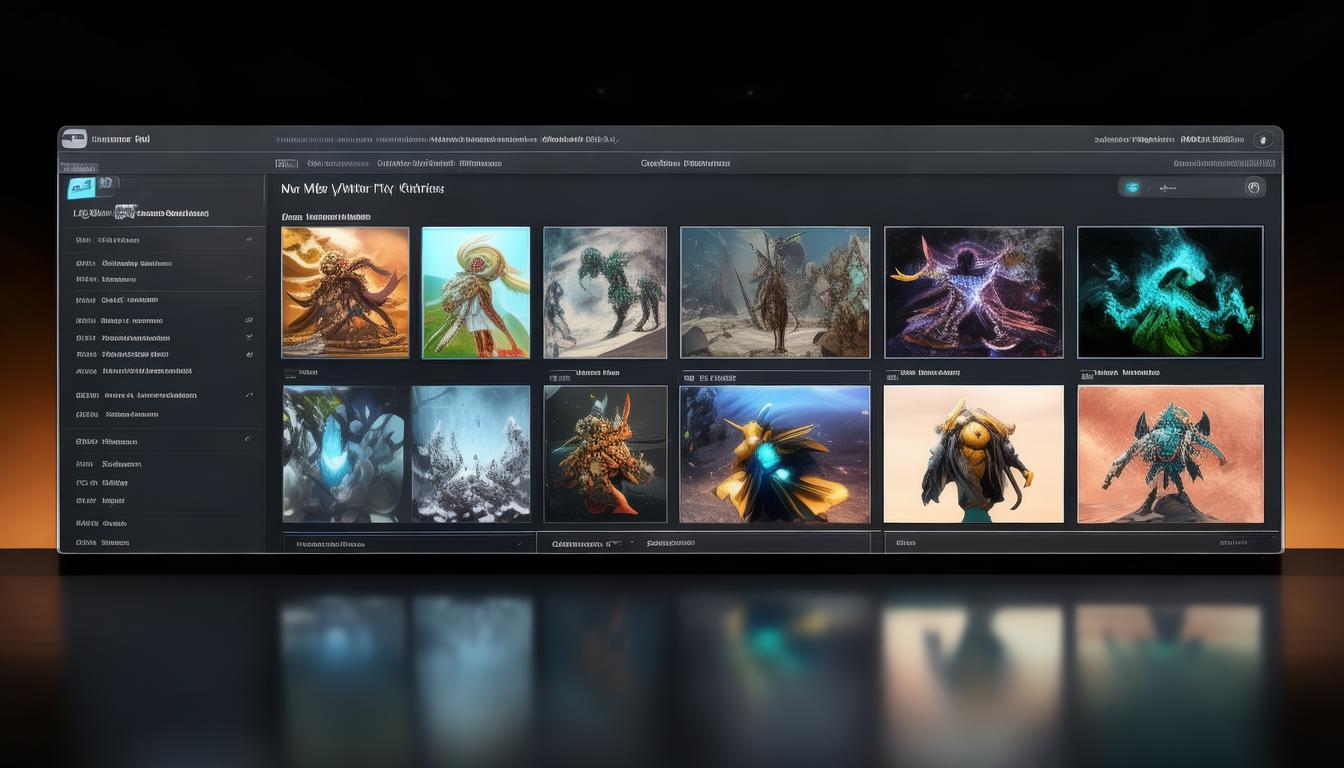Select the cyan highlighted icon in the sidebar header

[81, 187]
